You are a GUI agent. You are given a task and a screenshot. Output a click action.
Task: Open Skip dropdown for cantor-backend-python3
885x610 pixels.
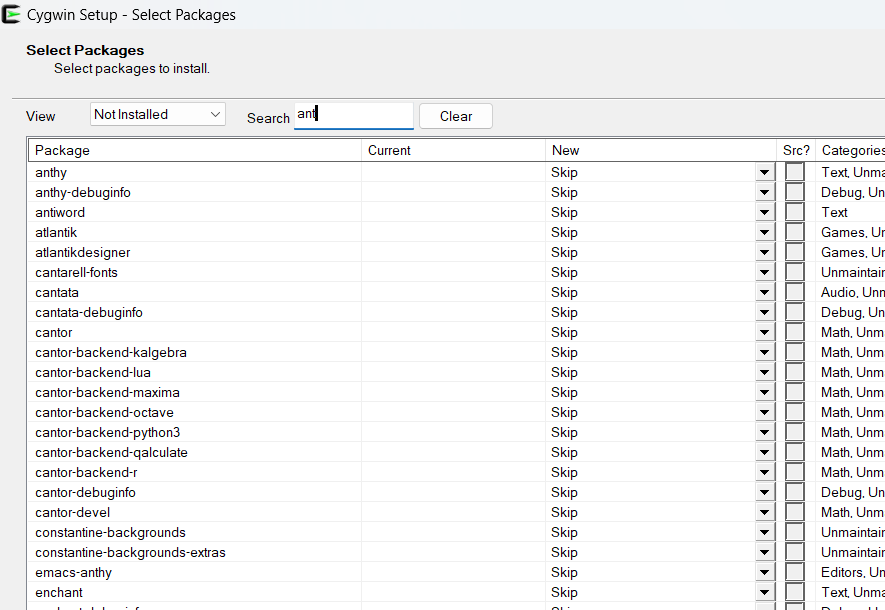point(764,432)
